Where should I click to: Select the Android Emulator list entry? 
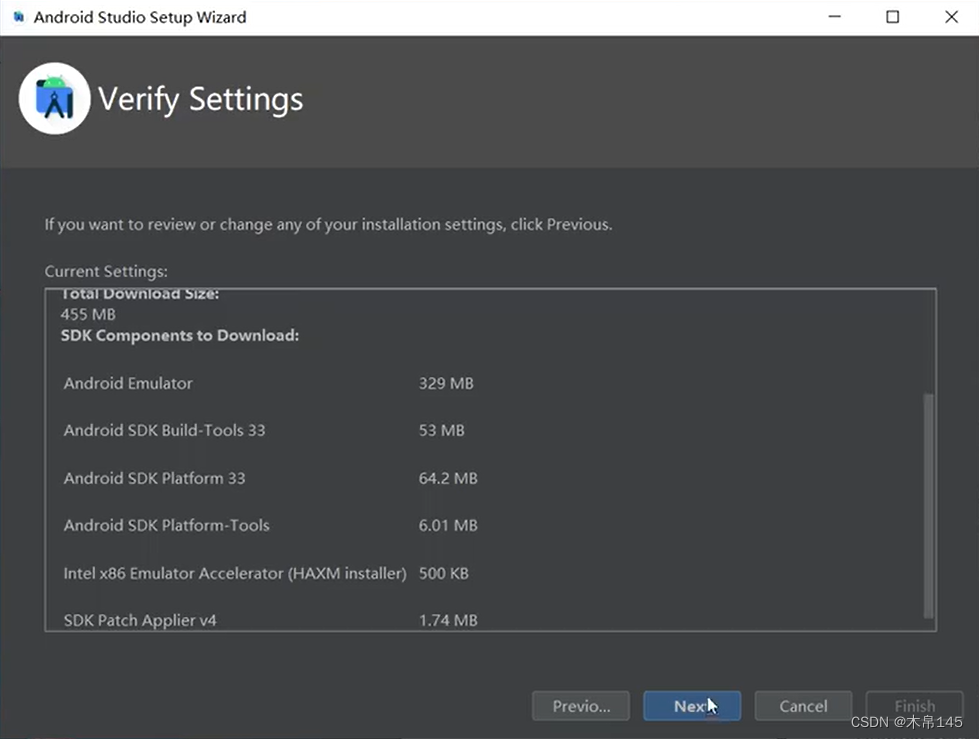point(128,383)
